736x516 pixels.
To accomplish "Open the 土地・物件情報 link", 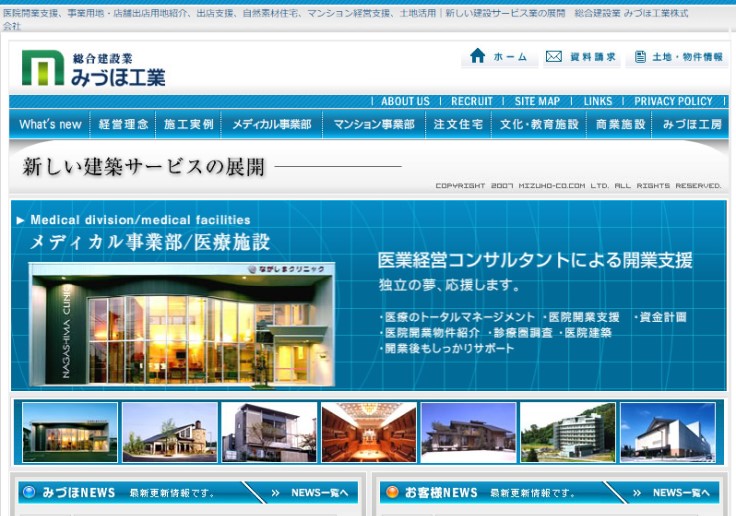I will pos(678,57).
